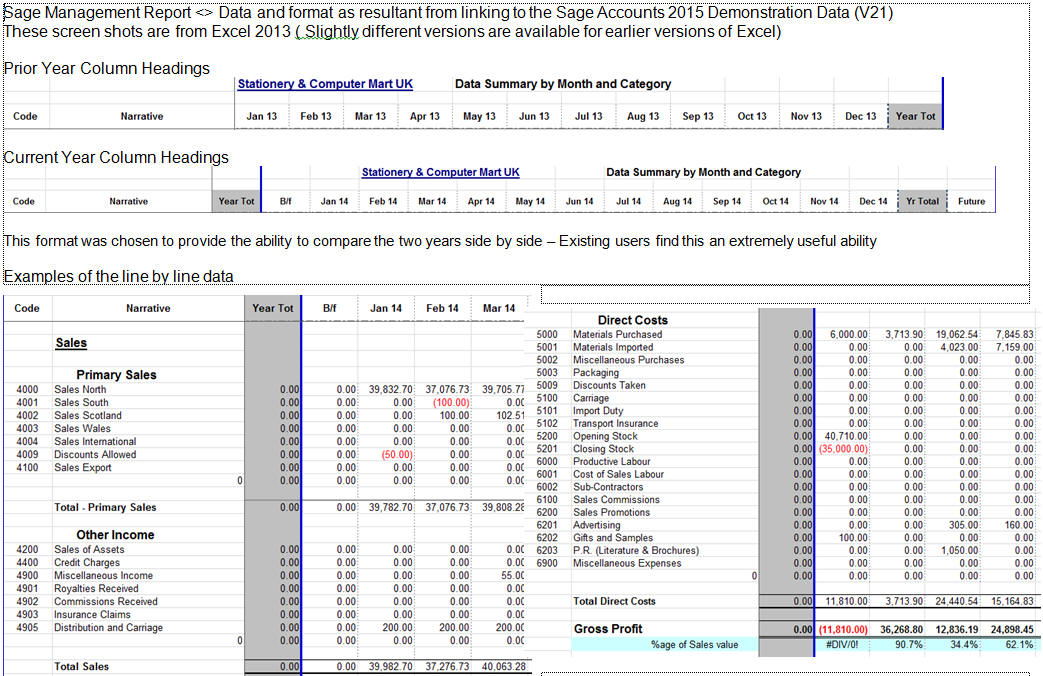This screenshot has height=676, width=1043.
Task: Click the underlined Sales section heading
Action: point(71,343)
